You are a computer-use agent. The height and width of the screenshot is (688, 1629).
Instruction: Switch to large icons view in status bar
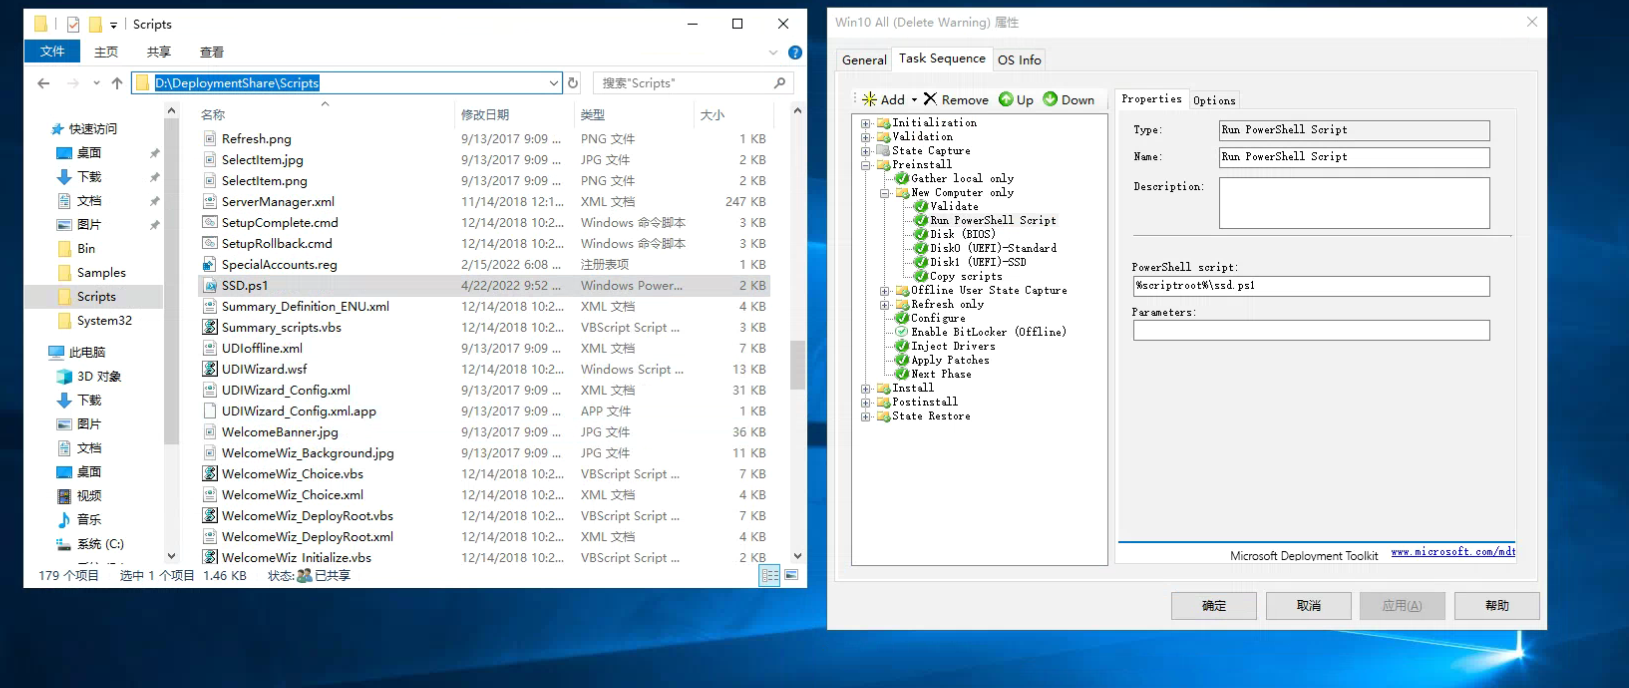(x=791, y=575)
